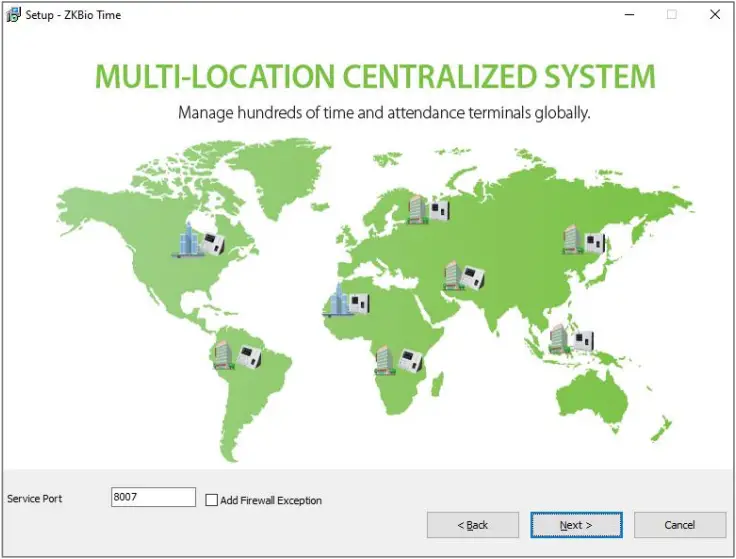Cancel the ZKBio Time setup
This screenshot has width=736, height=559.
[x=679, y=525]
